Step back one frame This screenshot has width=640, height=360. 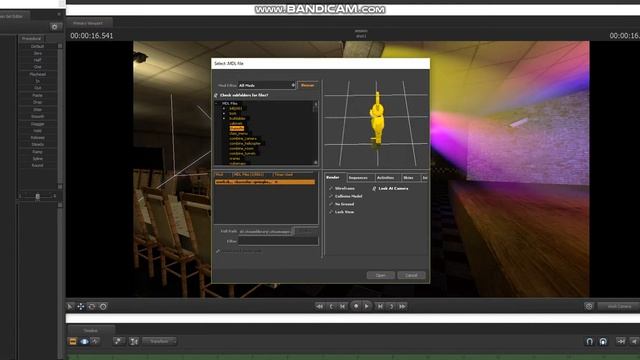(x=342, y=306)
